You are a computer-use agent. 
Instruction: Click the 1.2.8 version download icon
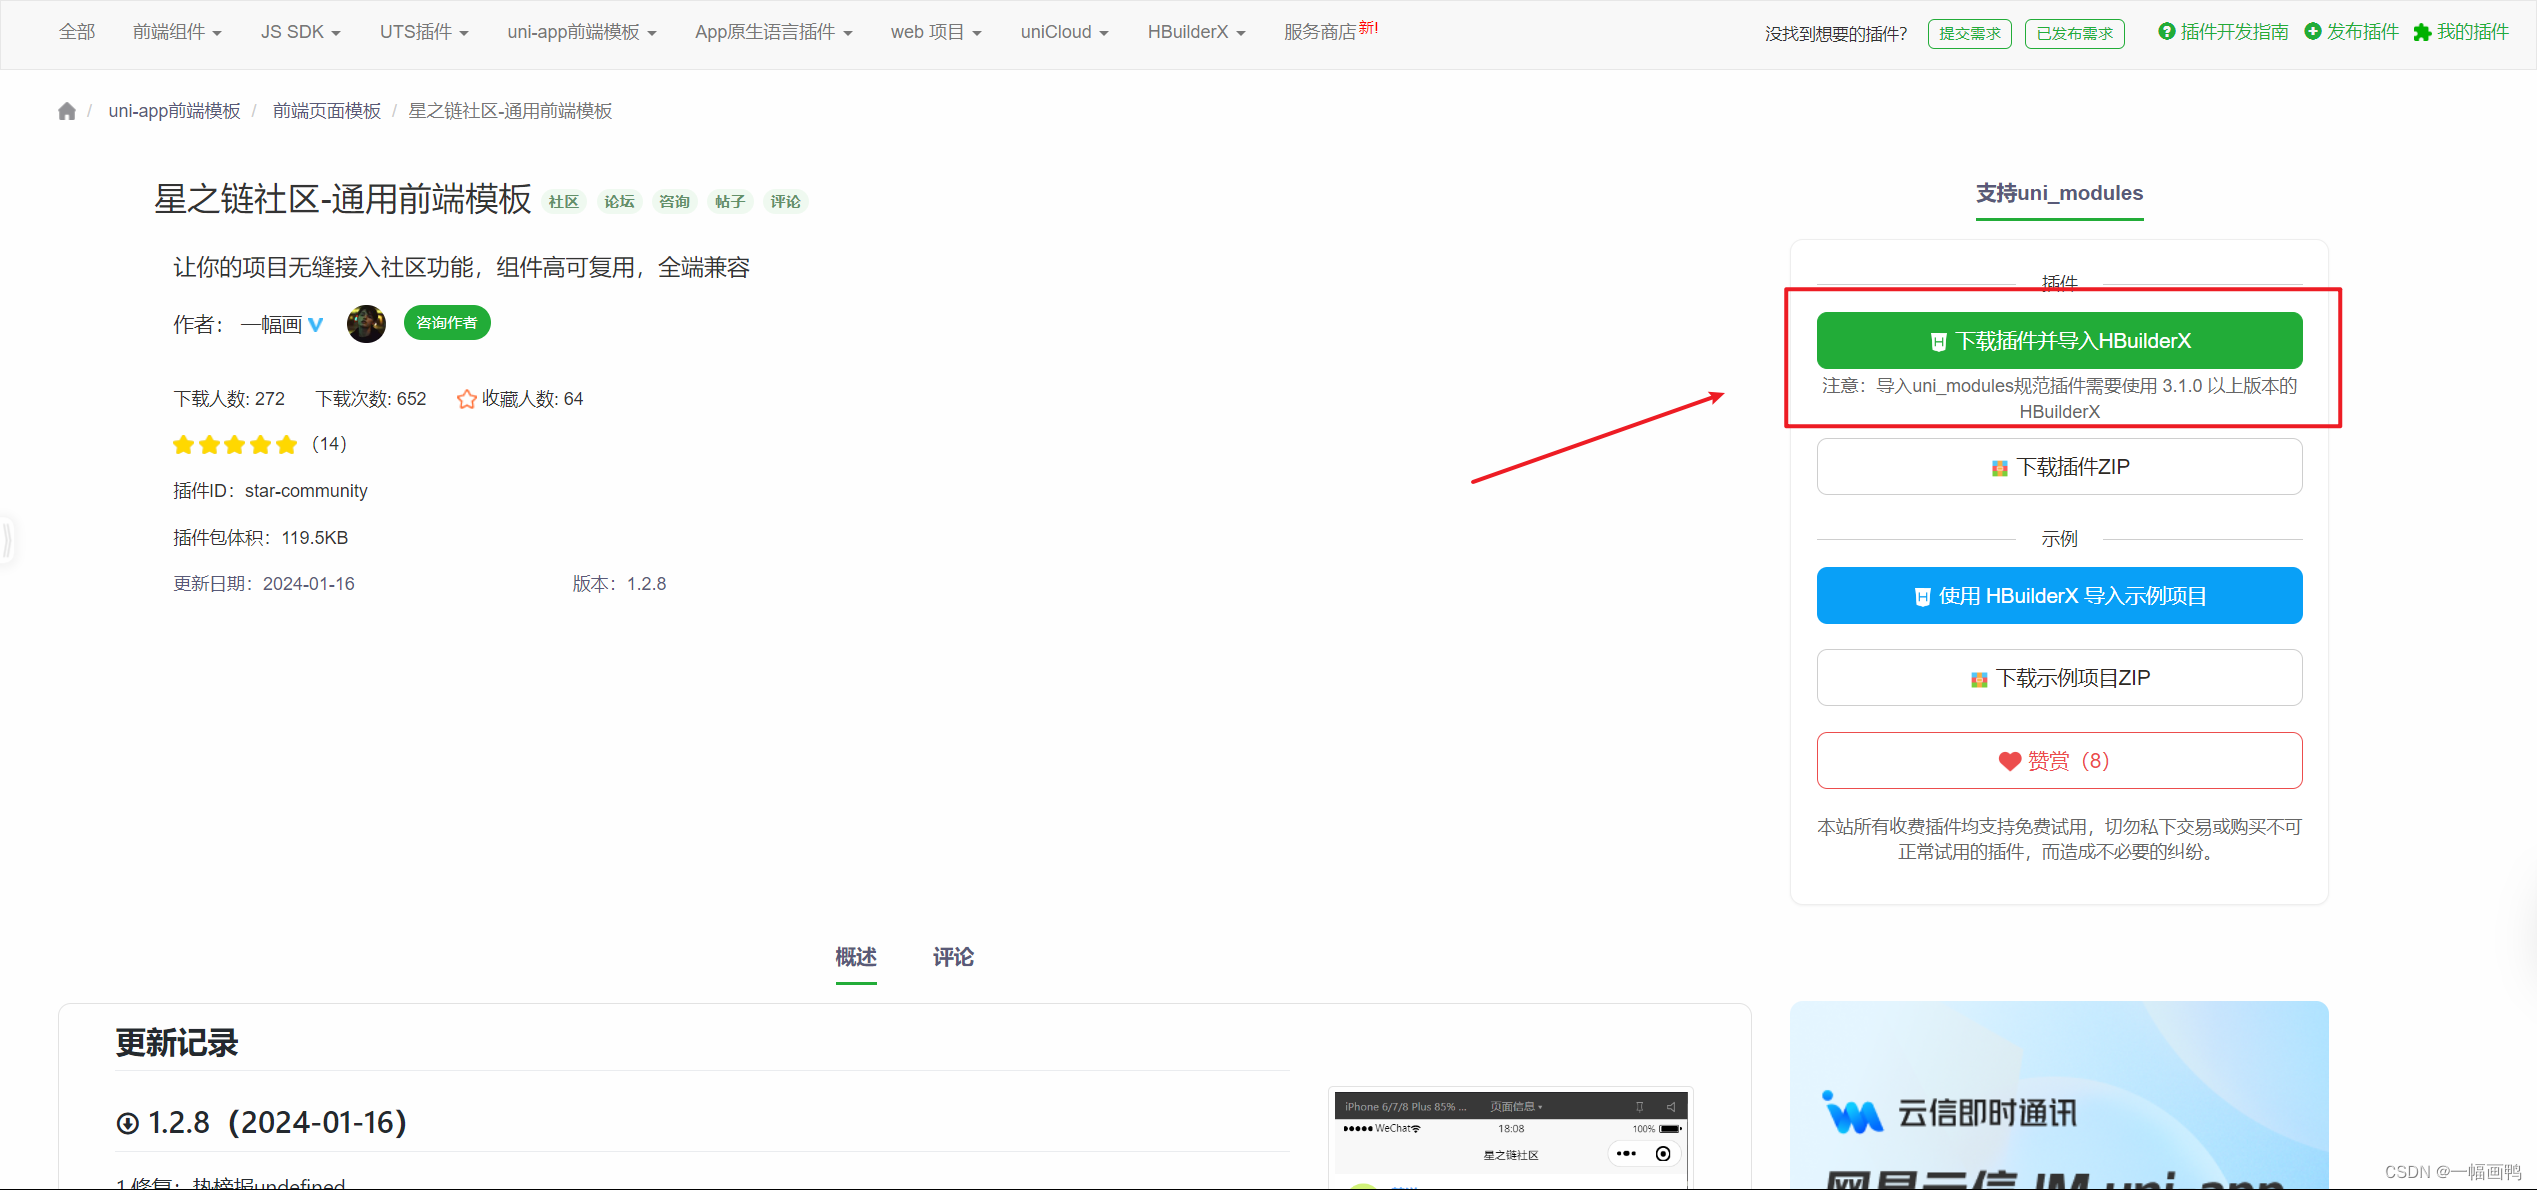(x=127, y=1123)
